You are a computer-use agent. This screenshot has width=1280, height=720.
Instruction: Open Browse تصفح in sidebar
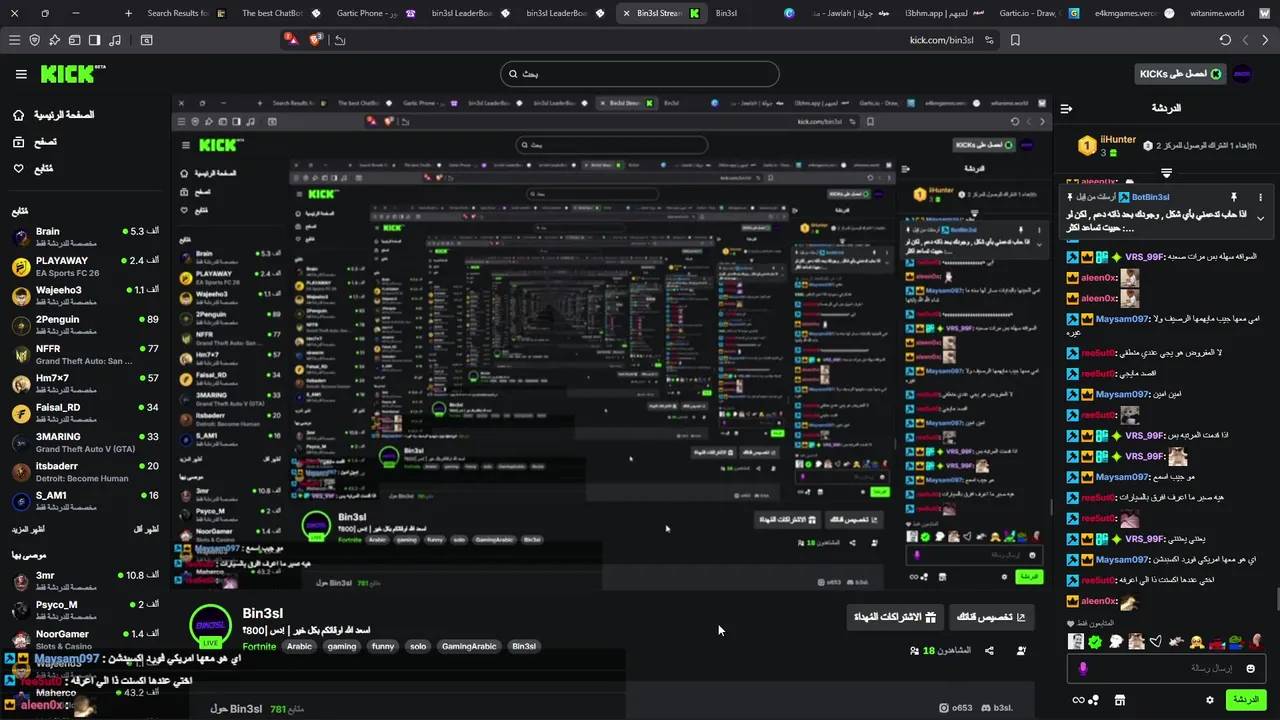[x=35, y=142]
